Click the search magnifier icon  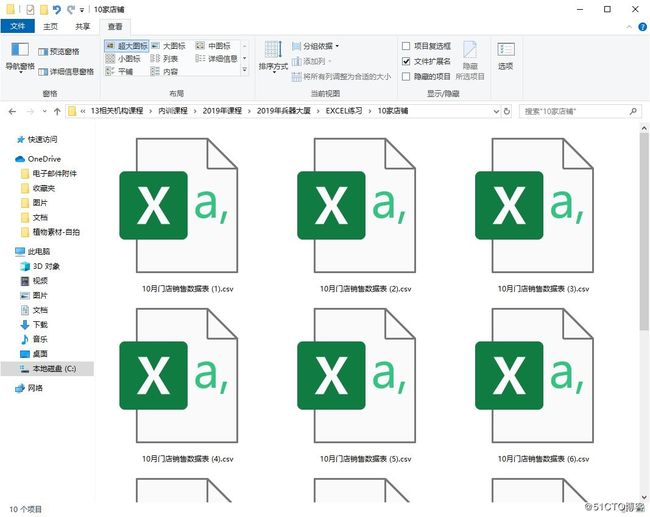point(633,111)
